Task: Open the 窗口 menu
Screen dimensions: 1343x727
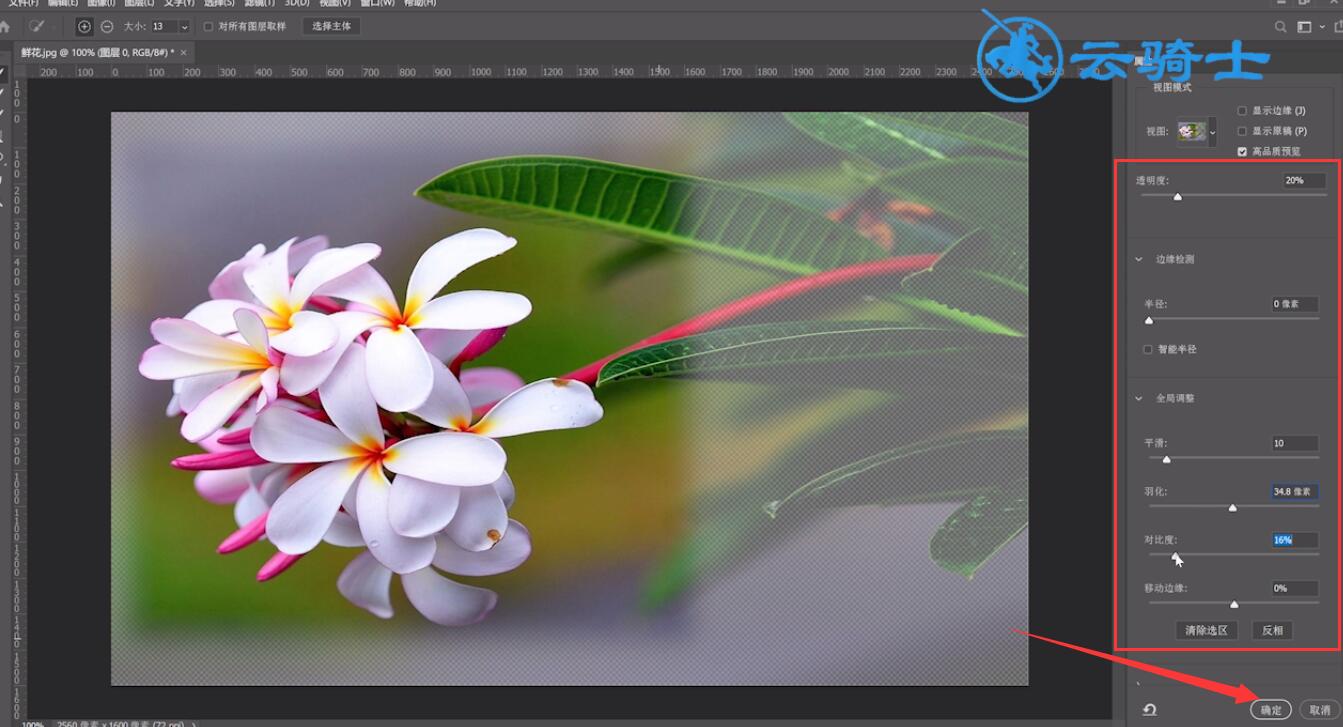Action: 376,3
